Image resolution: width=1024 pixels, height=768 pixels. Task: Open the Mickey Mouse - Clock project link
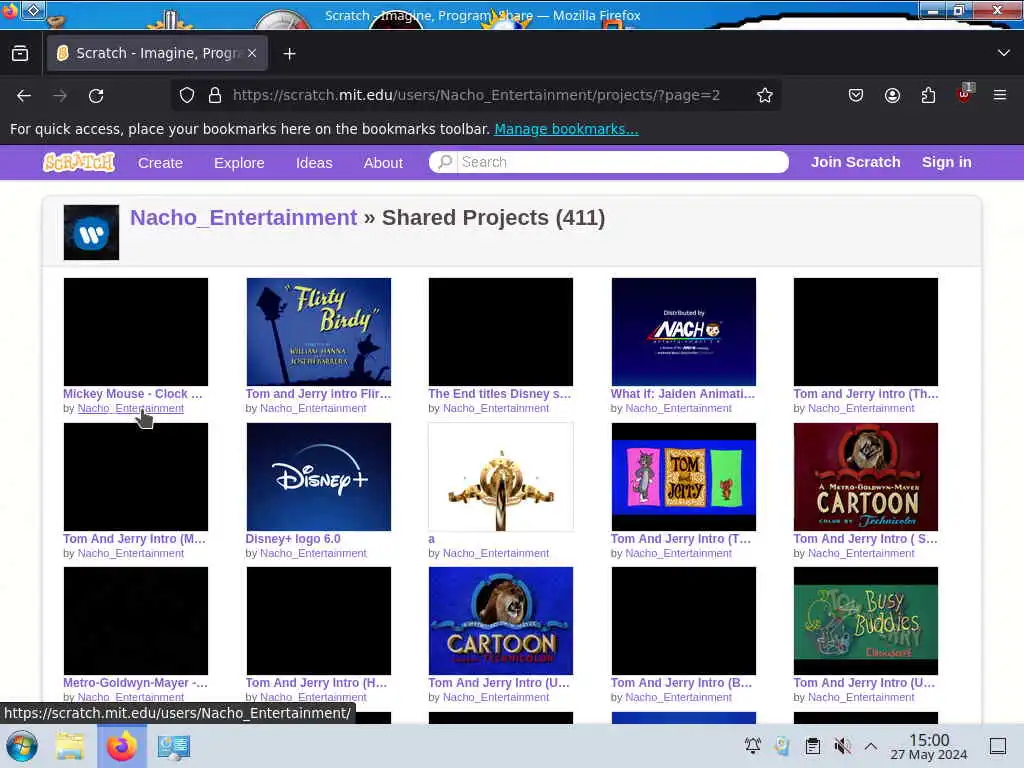133,394
